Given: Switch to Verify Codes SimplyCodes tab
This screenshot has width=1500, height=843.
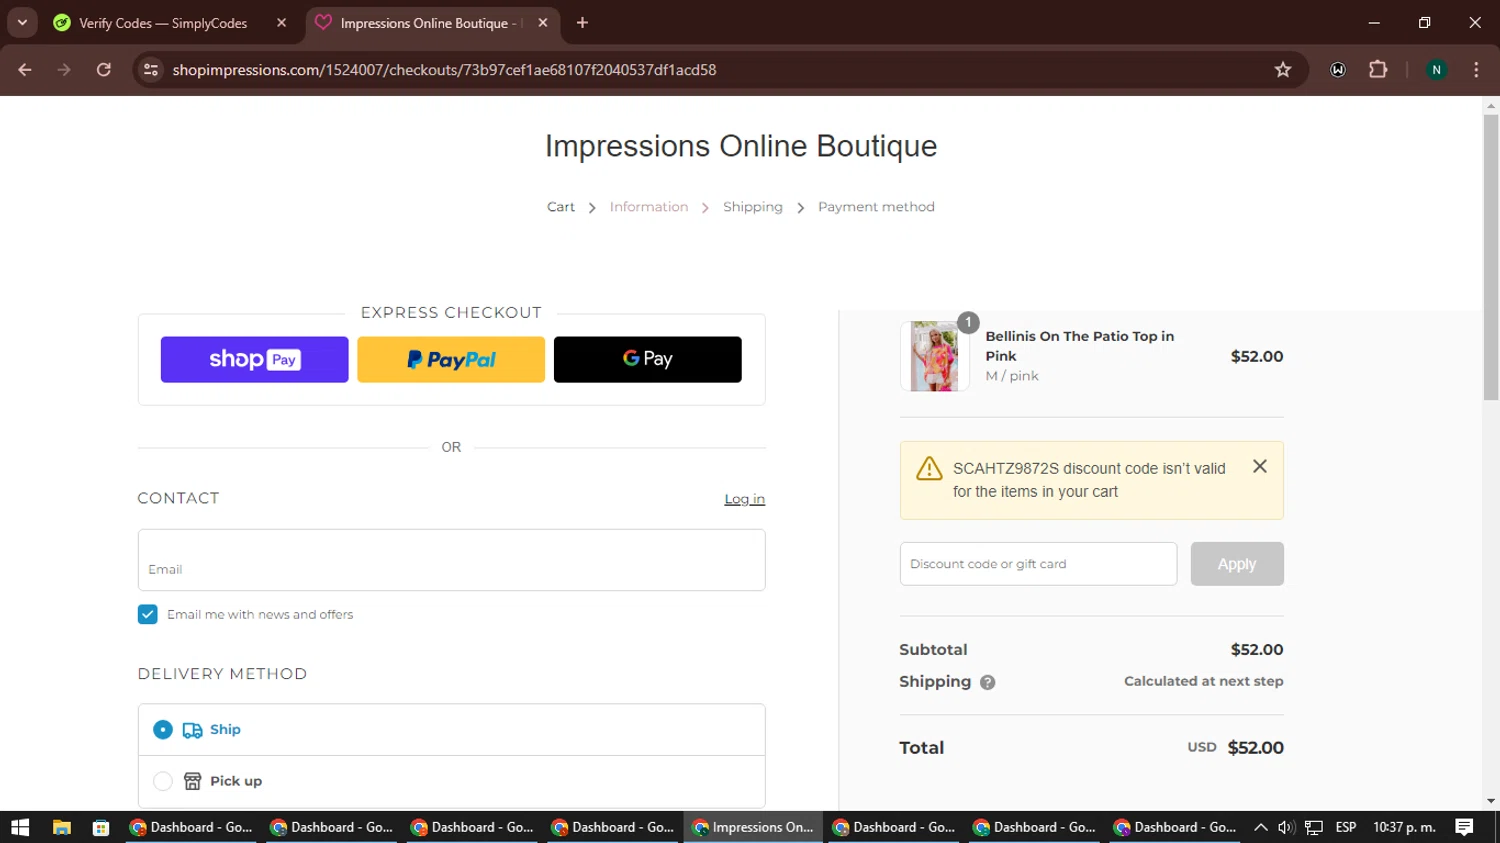Looking at the screenshot, I should 163,23.
